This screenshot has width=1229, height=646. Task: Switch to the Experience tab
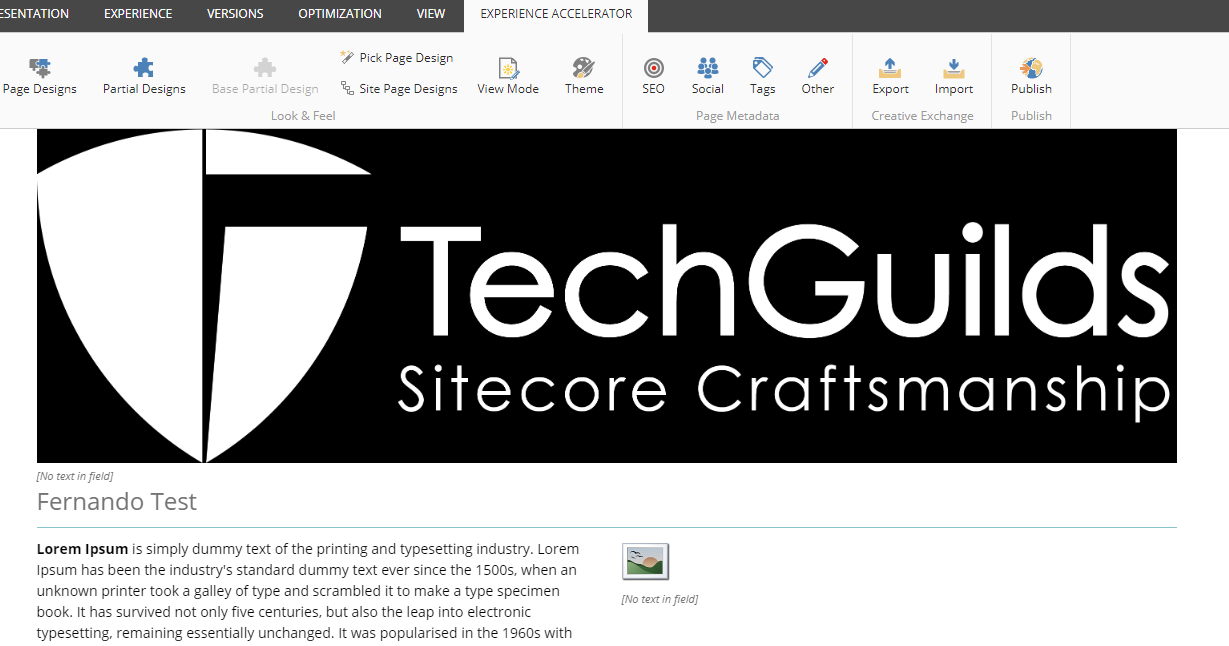click(138, 14)
